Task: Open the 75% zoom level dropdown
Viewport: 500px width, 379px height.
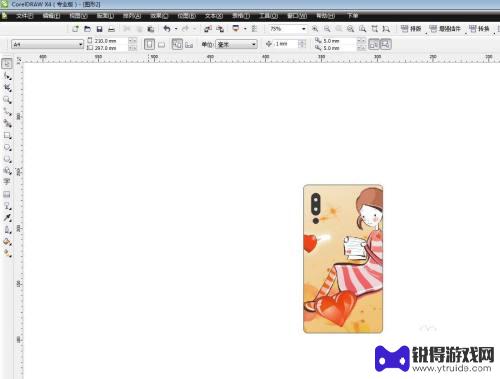Action: (x=303, y=29)
